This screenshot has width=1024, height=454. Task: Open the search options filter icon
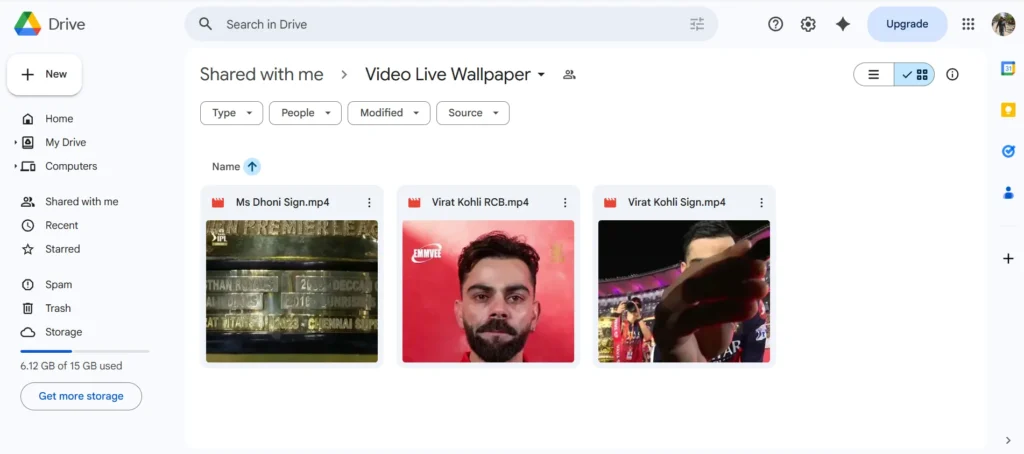697,24
